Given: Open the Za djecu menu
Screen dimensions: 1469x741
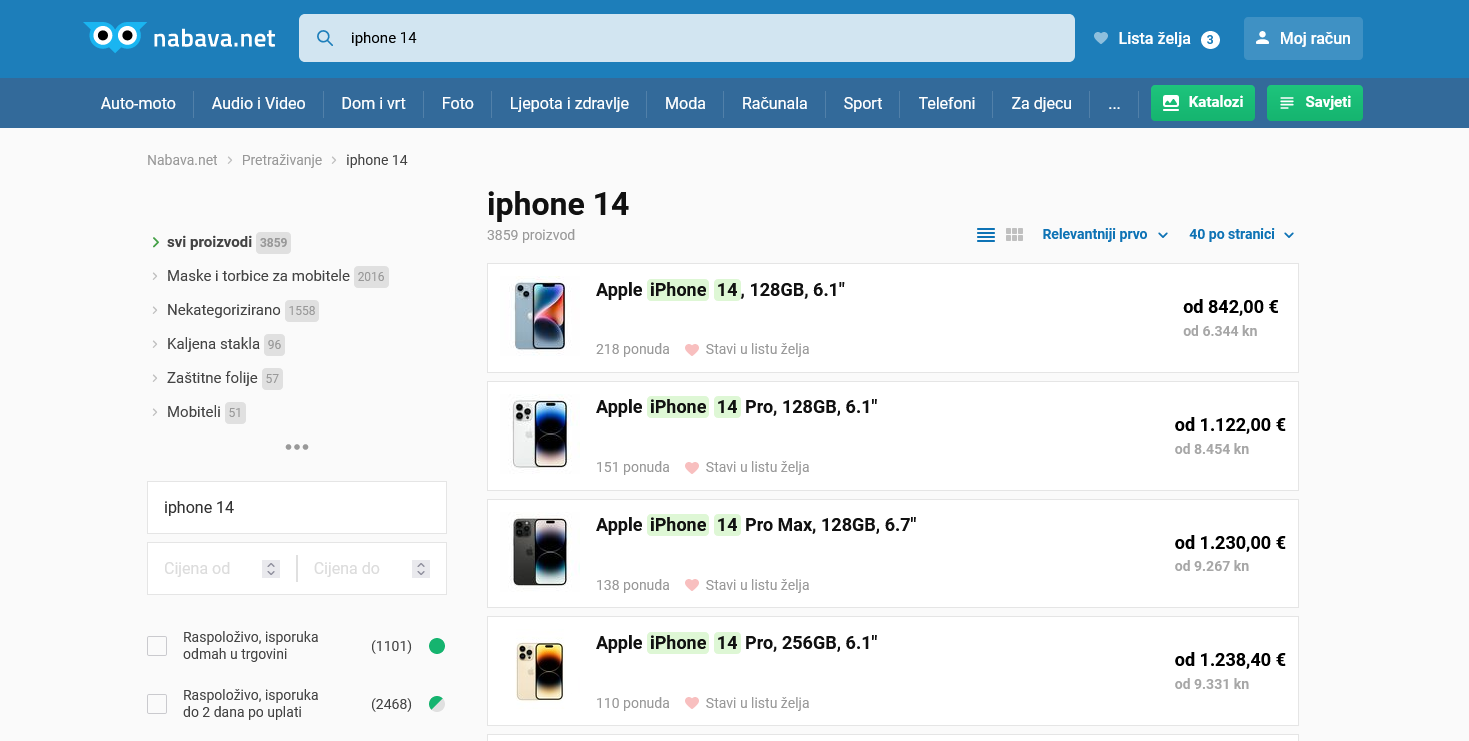Looking at the screenshot, I should (x=1041, y=103).
